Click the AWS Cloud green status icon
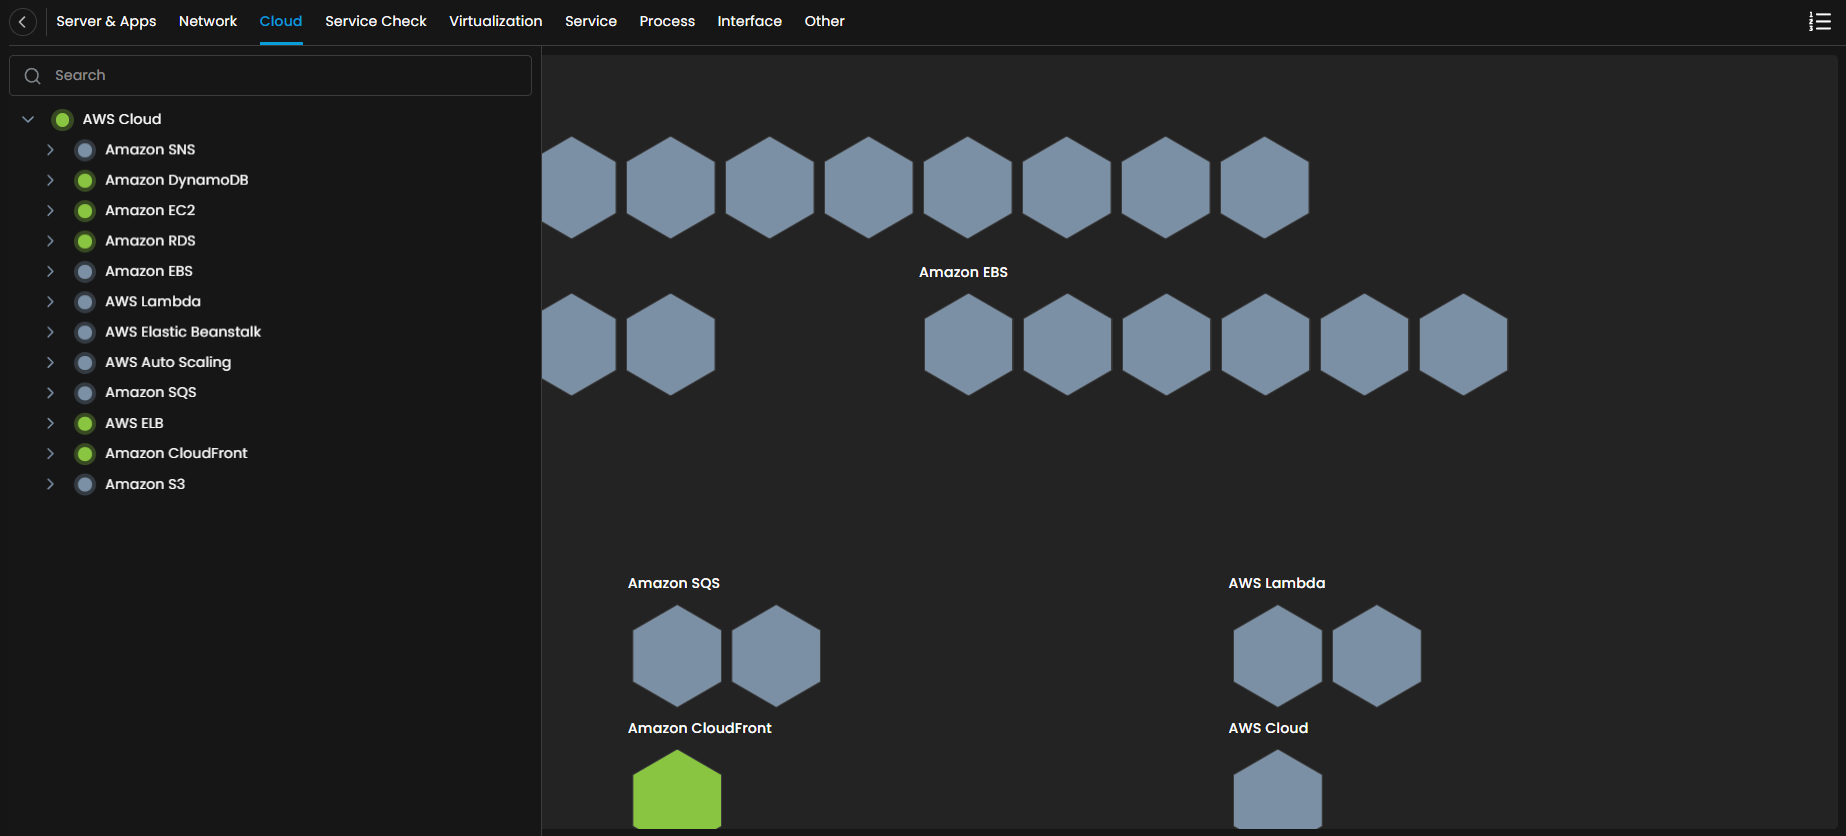The image size is (1846, 836). click(63, 120)
